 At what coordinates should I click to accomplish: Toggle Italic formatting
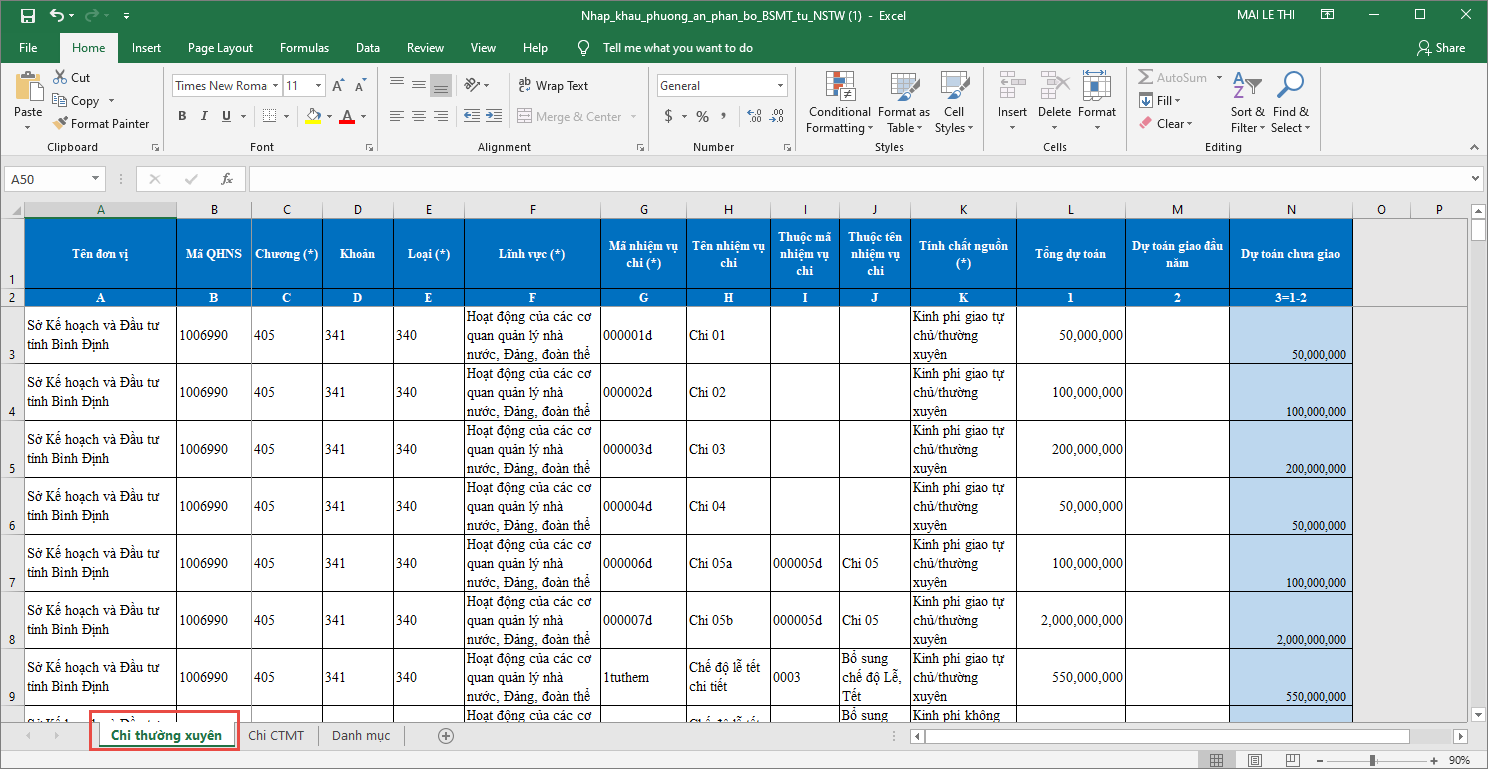(204, 116)
